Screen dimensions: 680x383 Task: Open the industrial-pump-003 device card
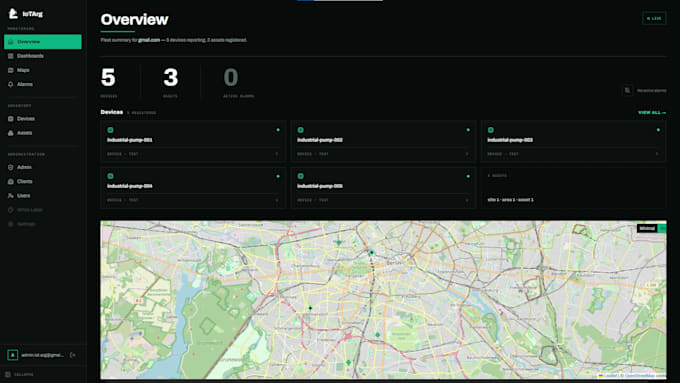click(x=573, y=141)
